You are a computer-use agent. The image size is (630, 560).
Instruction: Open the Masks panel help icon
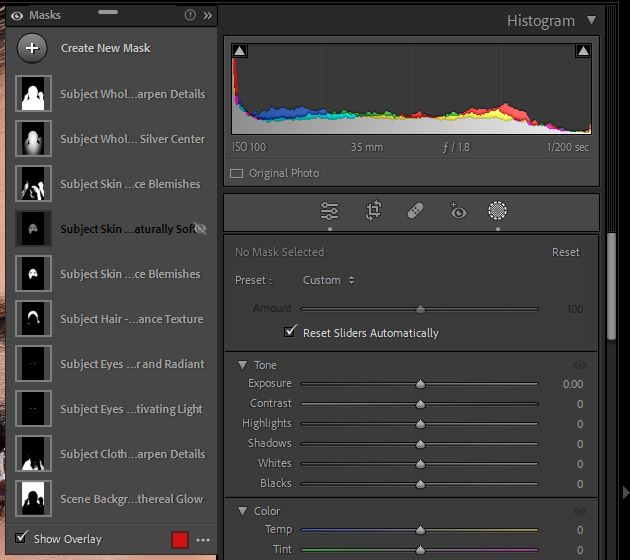click(x=190, y=15)
